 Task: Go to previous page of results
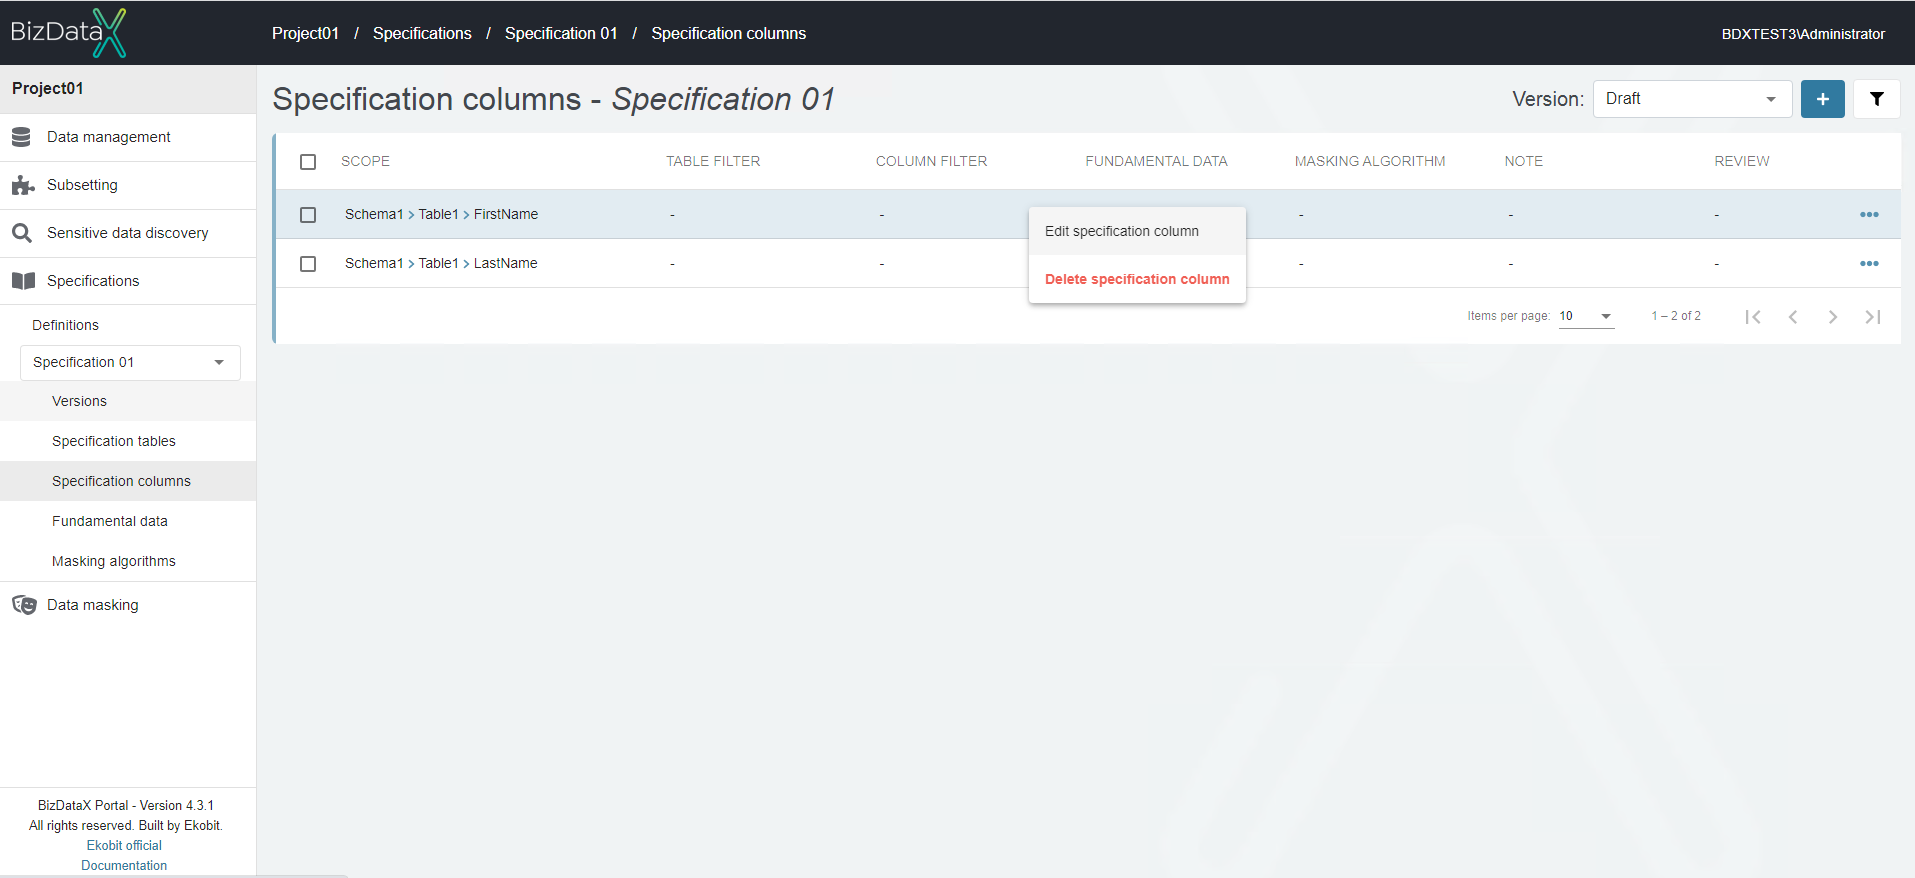click(x=1792, y=317)
